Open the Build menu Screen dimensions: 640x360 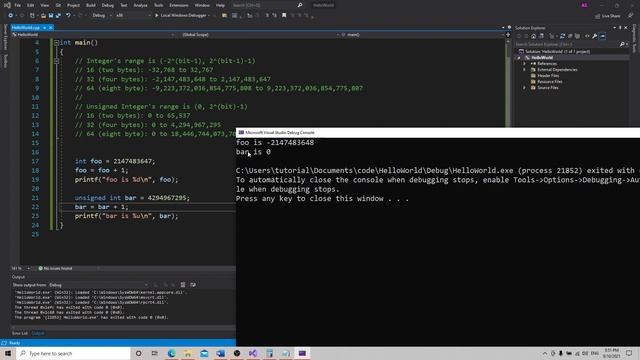point(91,5)
